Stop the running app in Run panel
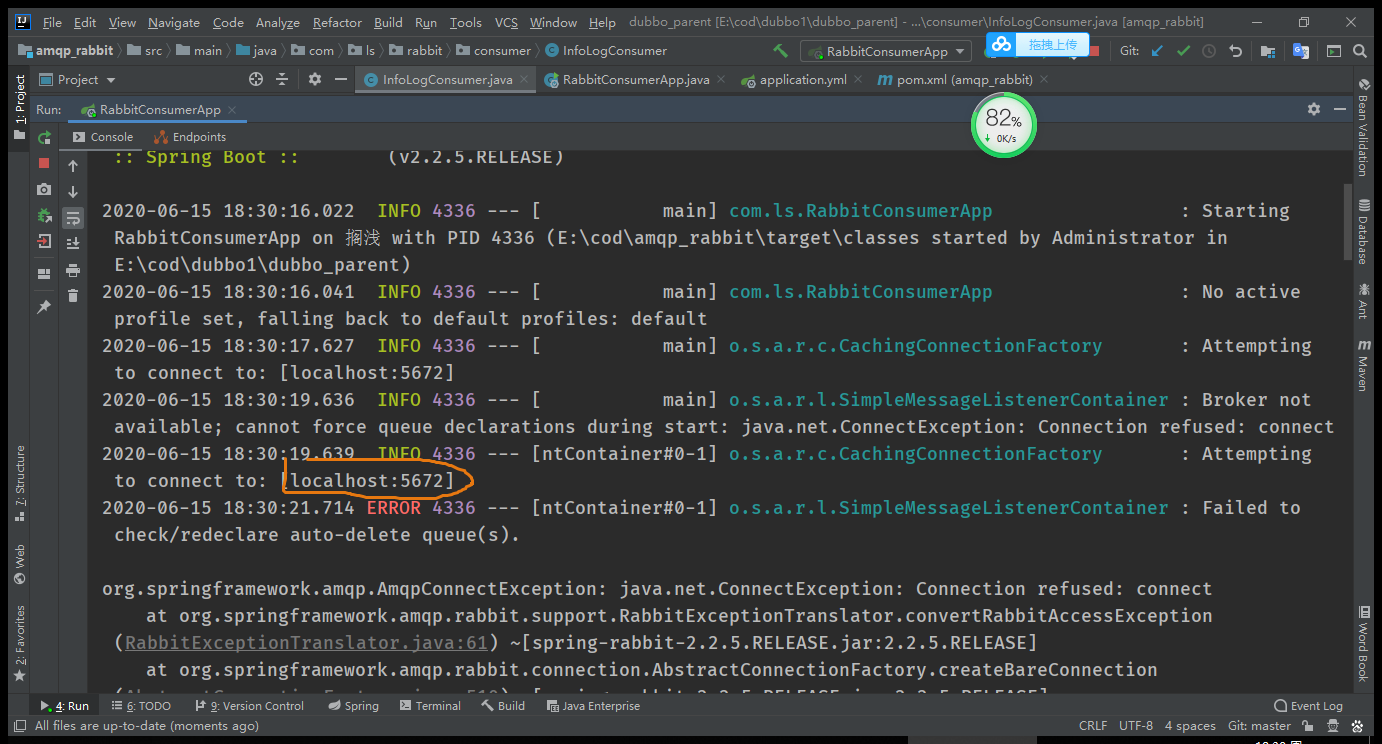Screen dimensions: 1382x744 pos(44,163)
